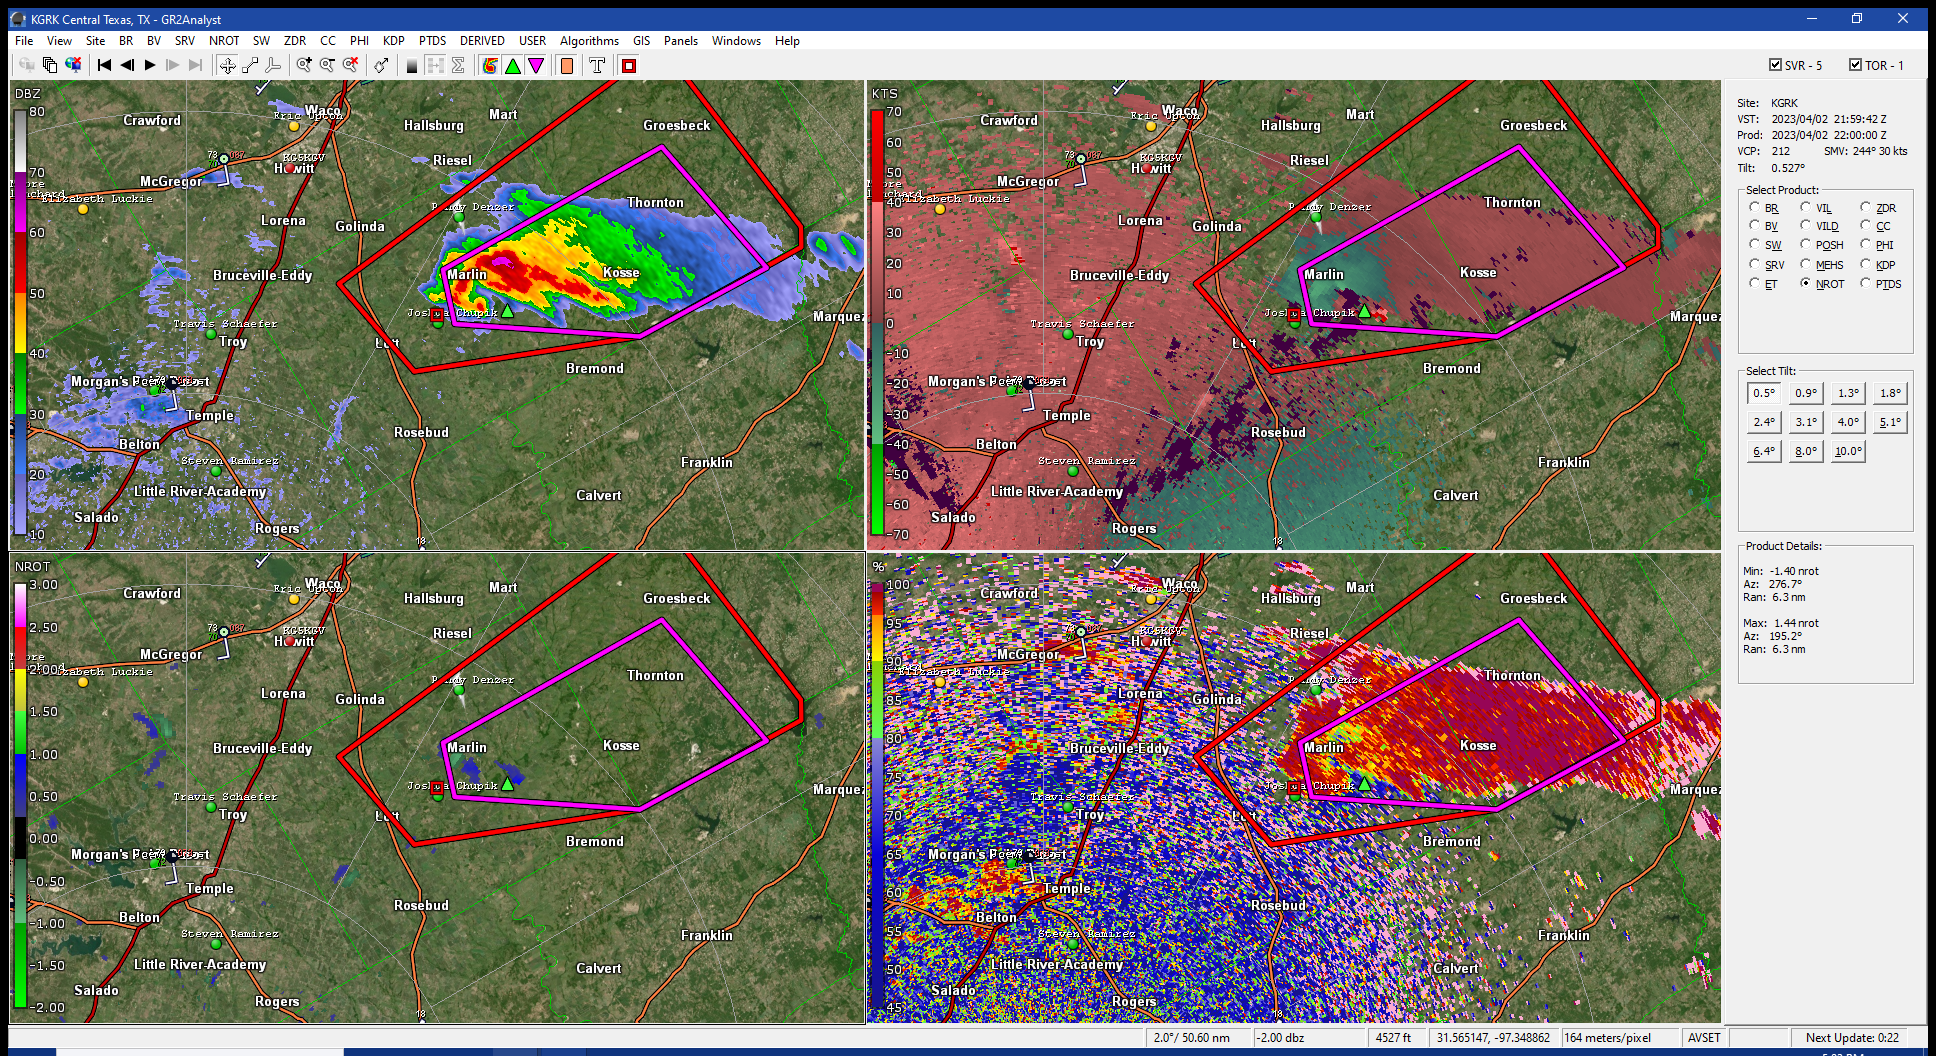Click the grayscale gradient smoothing icon

click(x=412, y=66)
